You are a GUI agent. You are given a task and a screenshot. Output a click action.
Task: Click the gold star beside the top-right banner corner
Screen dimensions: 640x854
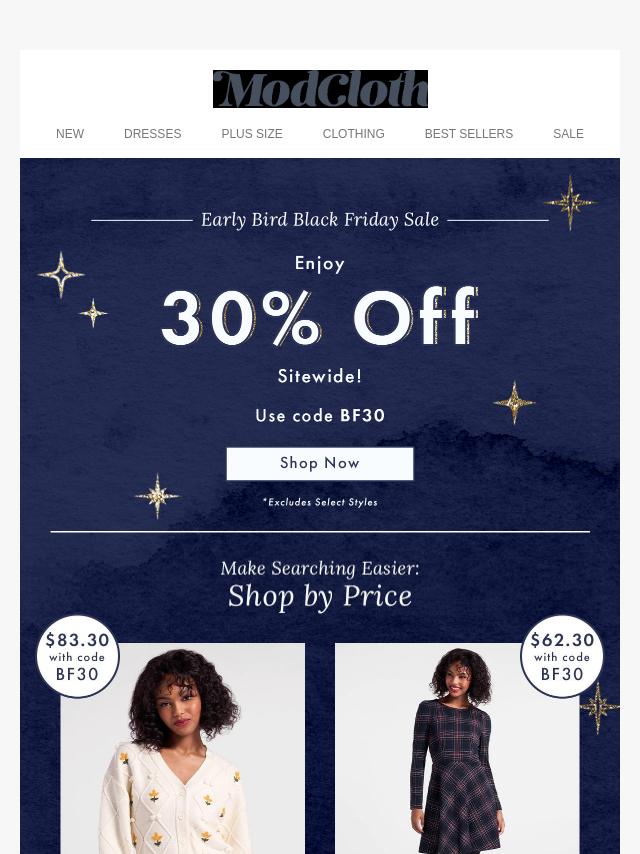[570, 203]
